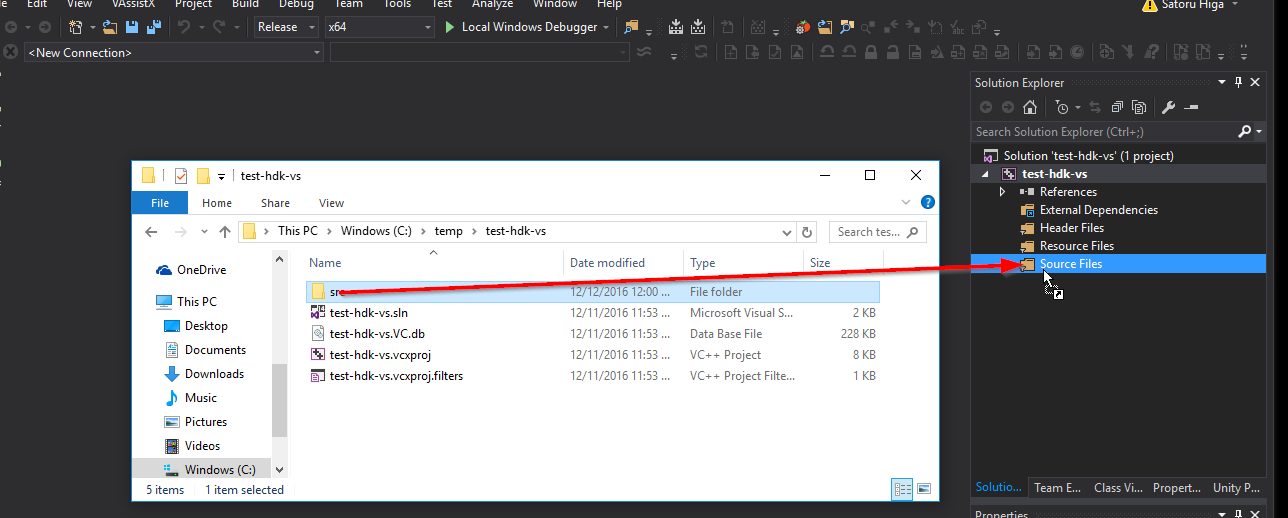The image size is (1288, 518).
Task: Click the Explorer Up arrow
Action: 225,231
